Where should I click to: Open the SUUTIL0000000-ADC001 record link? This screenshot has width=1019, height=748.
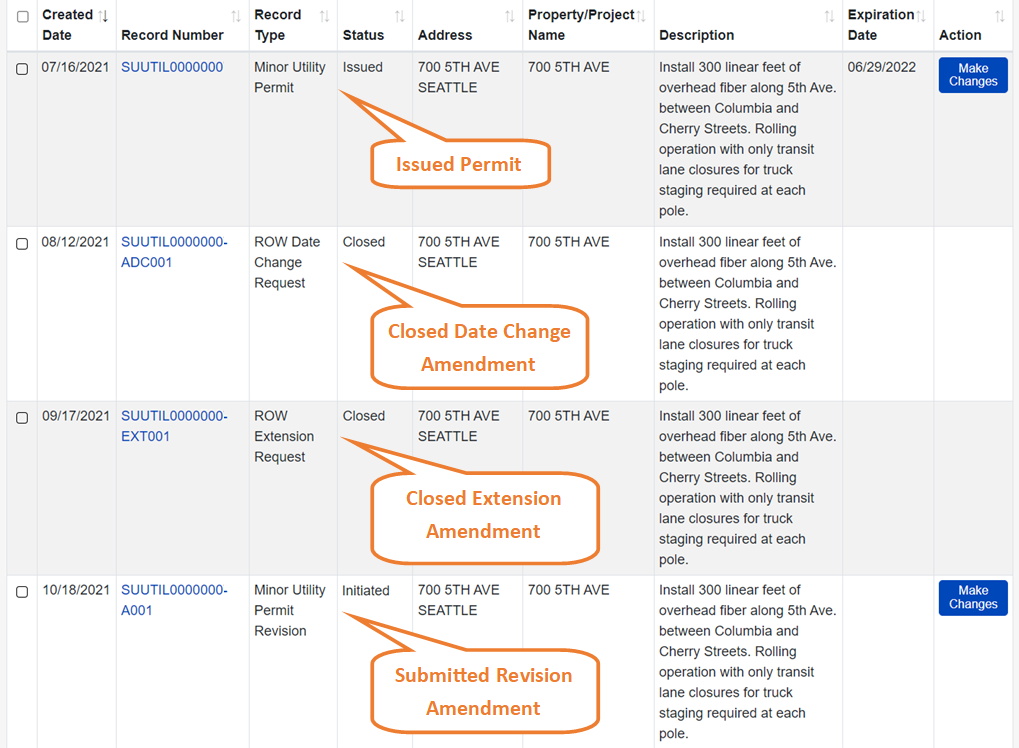tap(174, 252)
